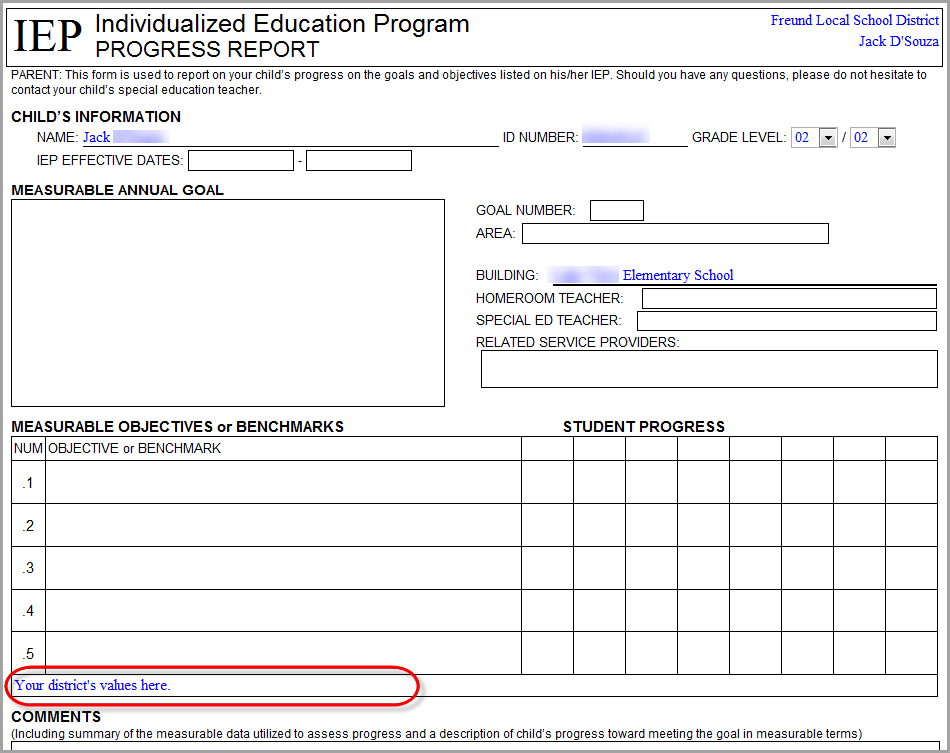The image size is (950, 753).
Task: Click the Related Service Providers box
Action: [709, 369]
